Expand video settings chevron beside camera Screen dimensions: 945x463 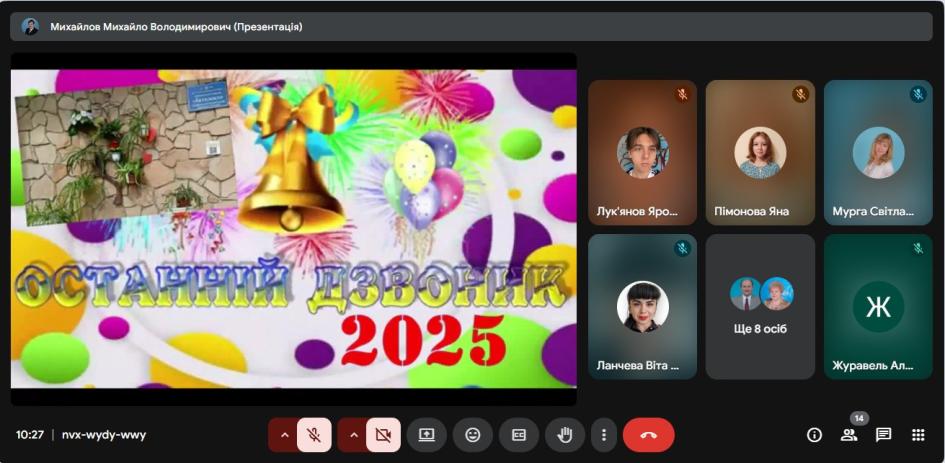354,435
